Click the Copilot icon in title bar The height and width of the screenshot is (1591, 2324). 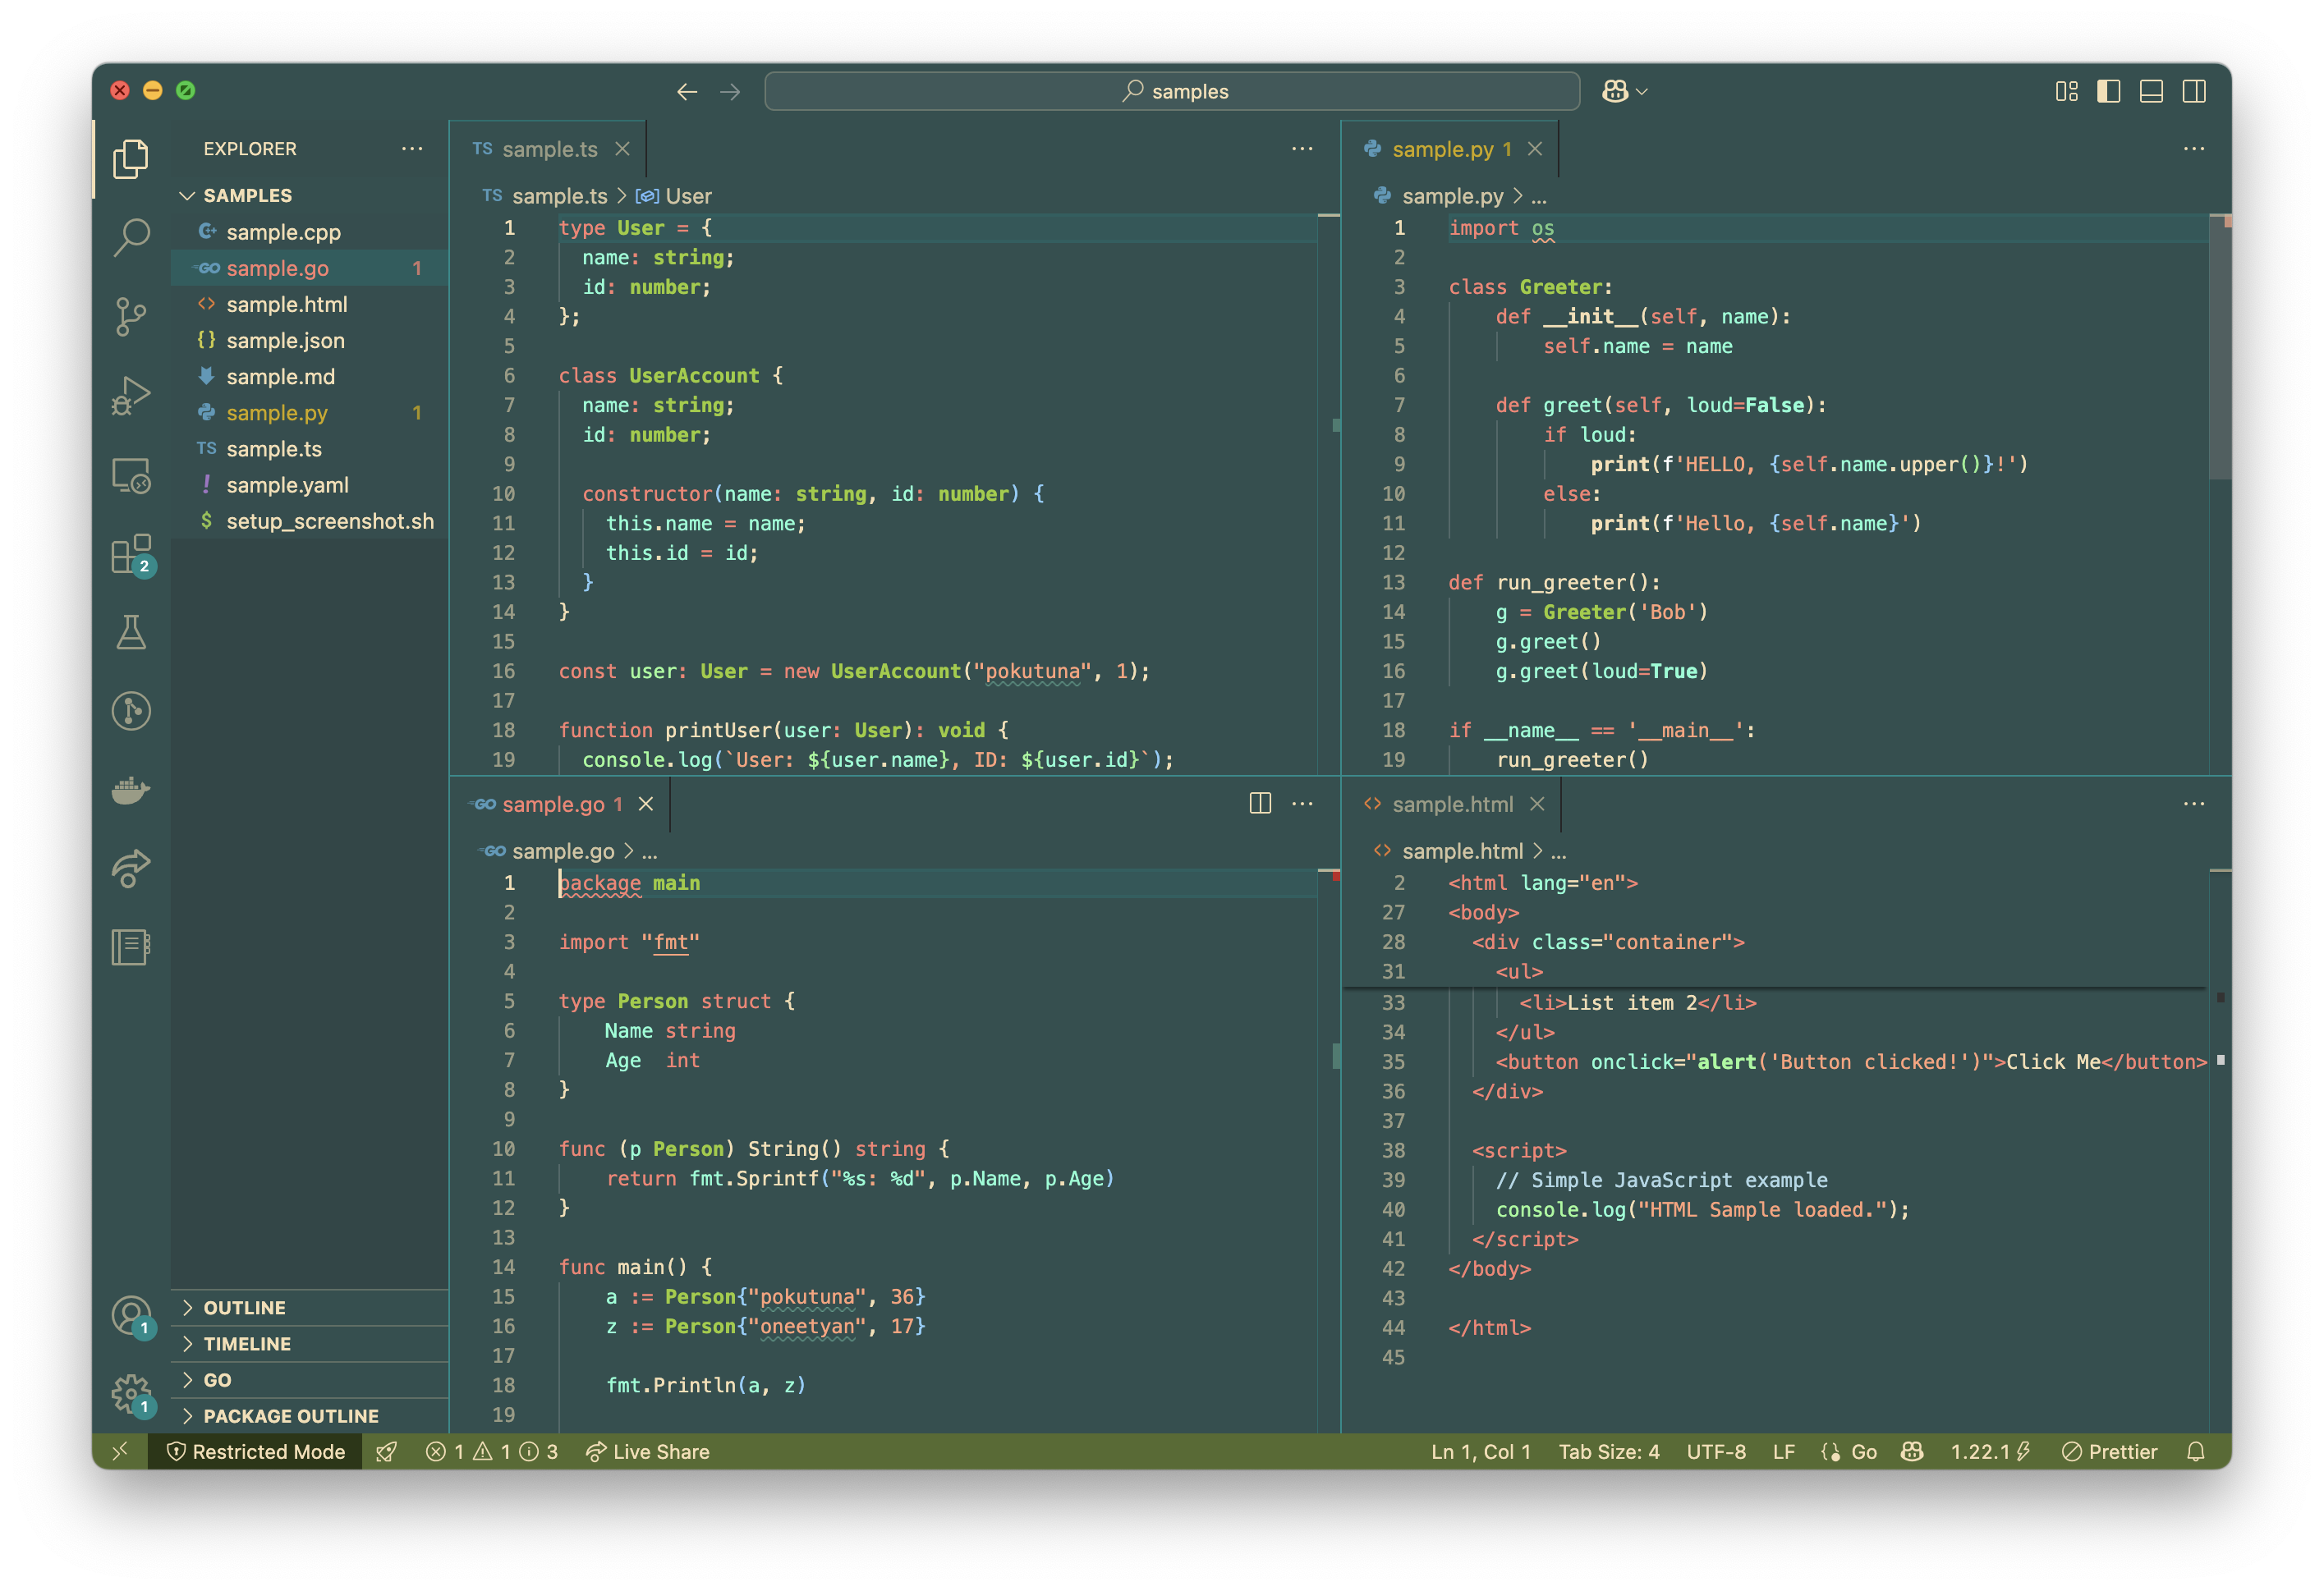(1615, 91)
